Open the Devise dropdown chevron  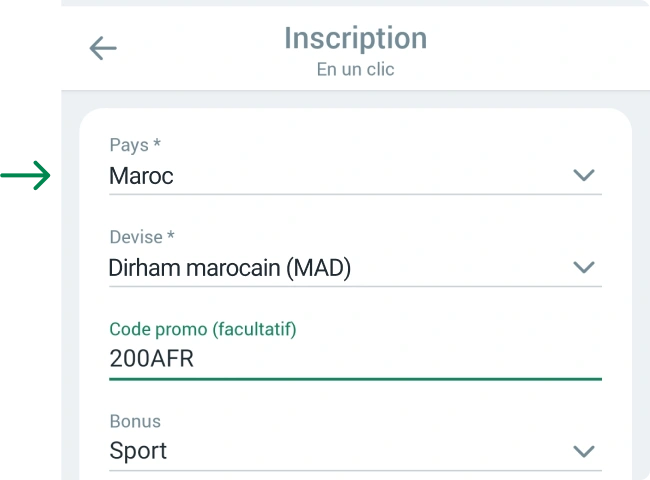tap(583, 267)
